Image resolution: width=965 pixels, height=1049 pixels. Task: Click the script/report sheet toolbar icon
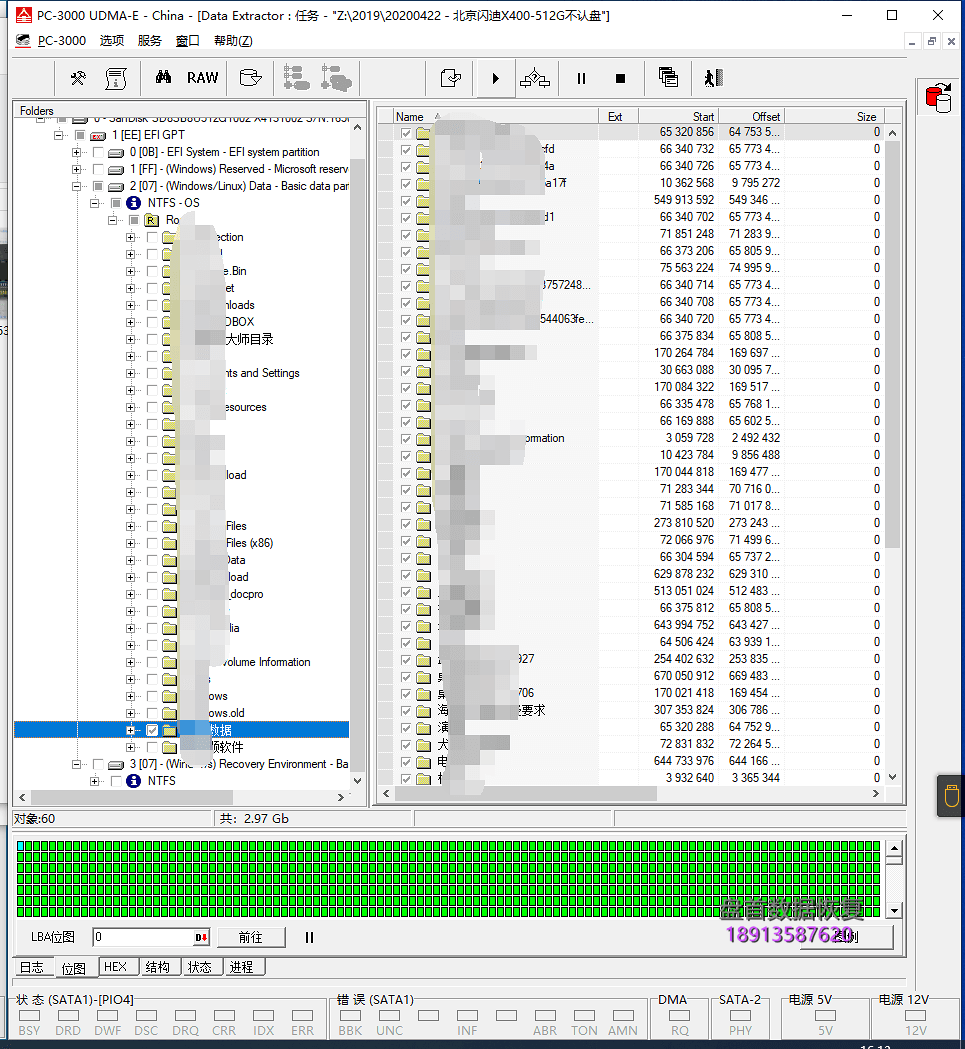tap(116, 78)
